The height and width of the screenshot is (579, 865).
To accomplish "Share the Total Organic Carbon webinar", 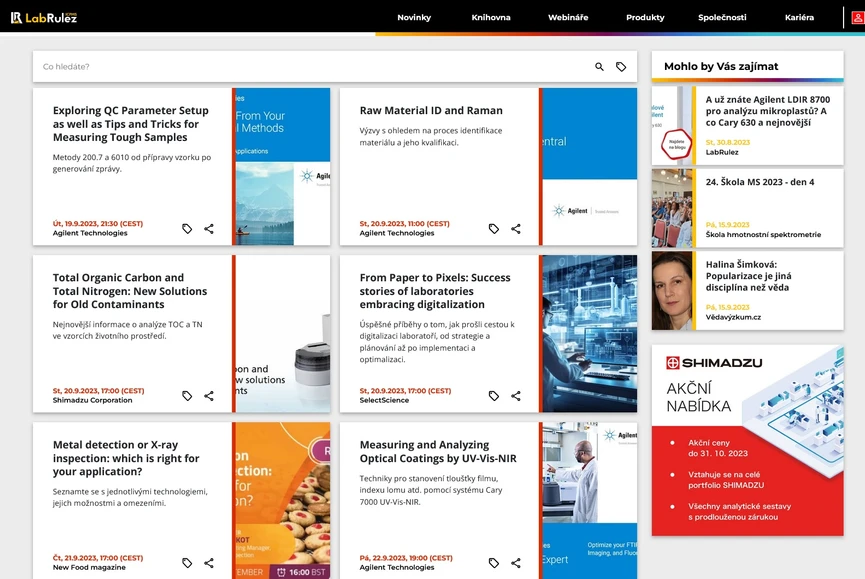I will click(209, 395).
